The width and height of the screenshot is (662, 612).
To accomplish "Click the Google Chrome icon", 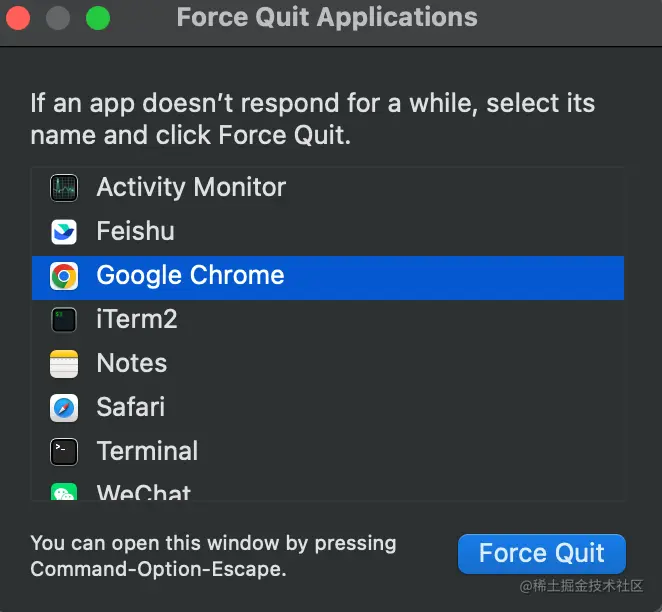I will click(64, 276).
